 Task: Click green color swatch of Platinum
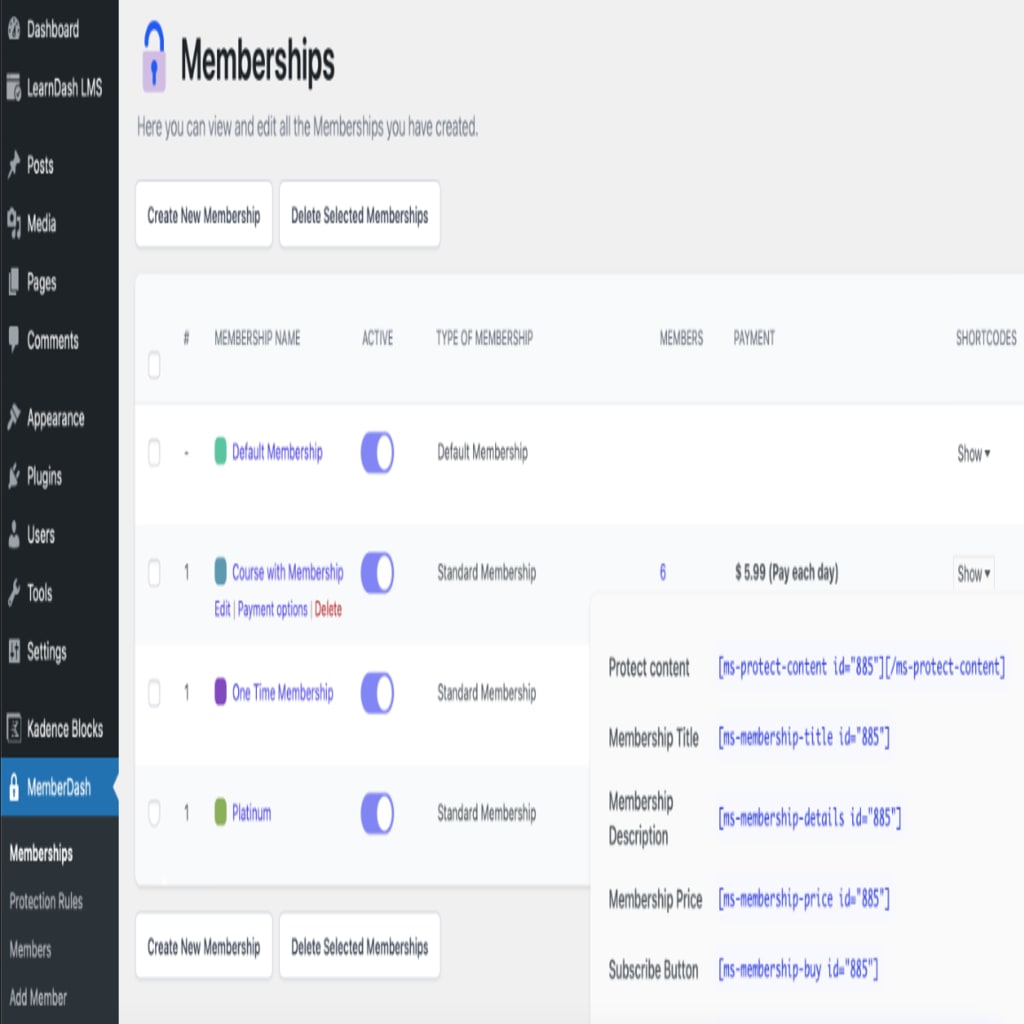point(221,812)
